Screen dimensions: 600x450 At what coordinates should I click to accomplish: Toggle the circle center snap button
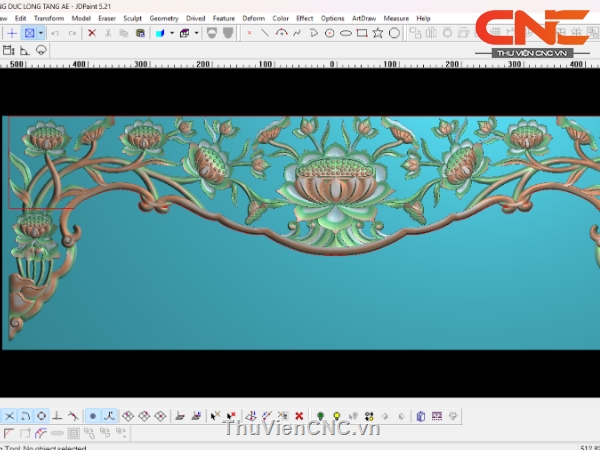click(x=41, y=416)
